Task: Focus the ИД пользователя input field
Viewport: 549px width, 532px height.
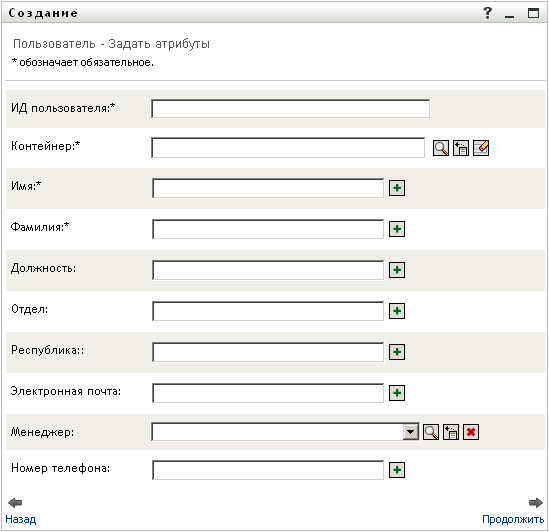Action: [x=291, y=109]
